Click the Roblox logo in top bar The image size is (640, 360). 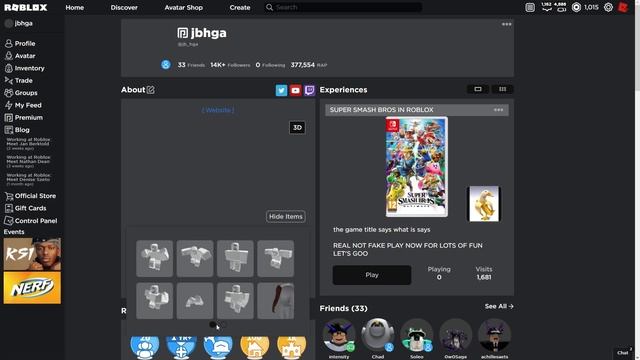pos(26,7)
